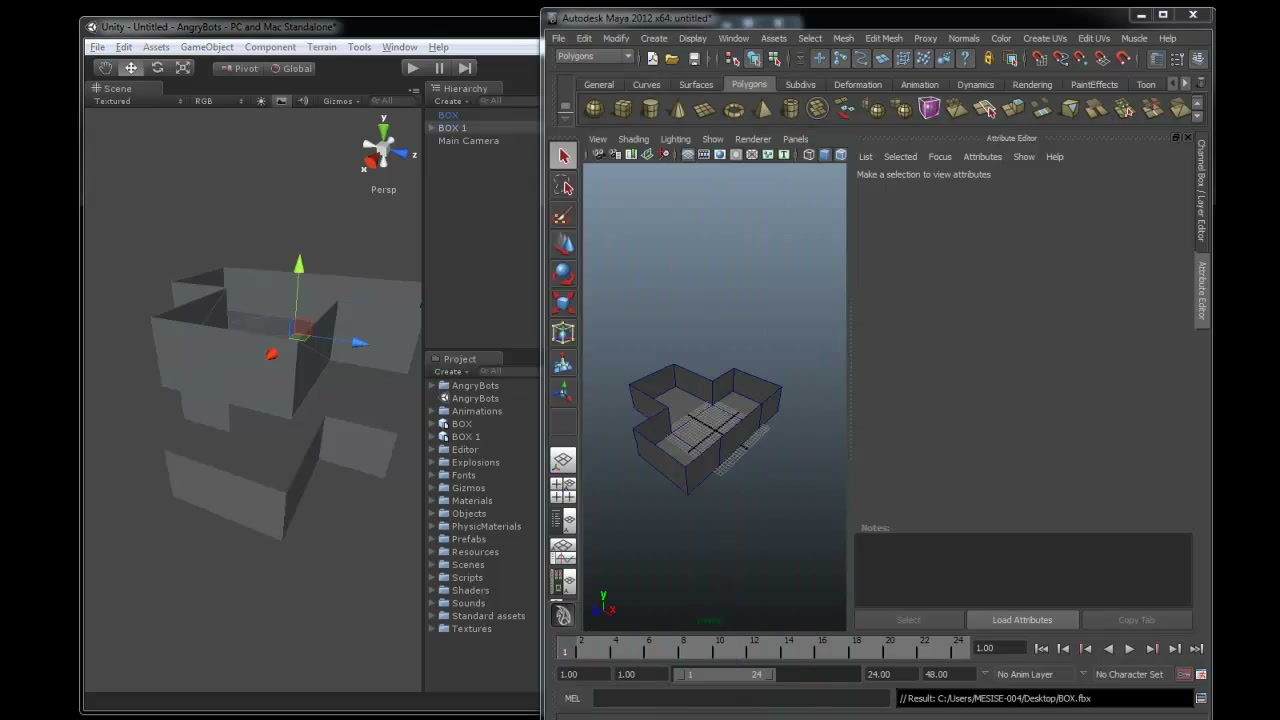This screenshot has height=720, width=1280.
Task: Toggle Unity Global handle rotation
Action: [292, 68]
